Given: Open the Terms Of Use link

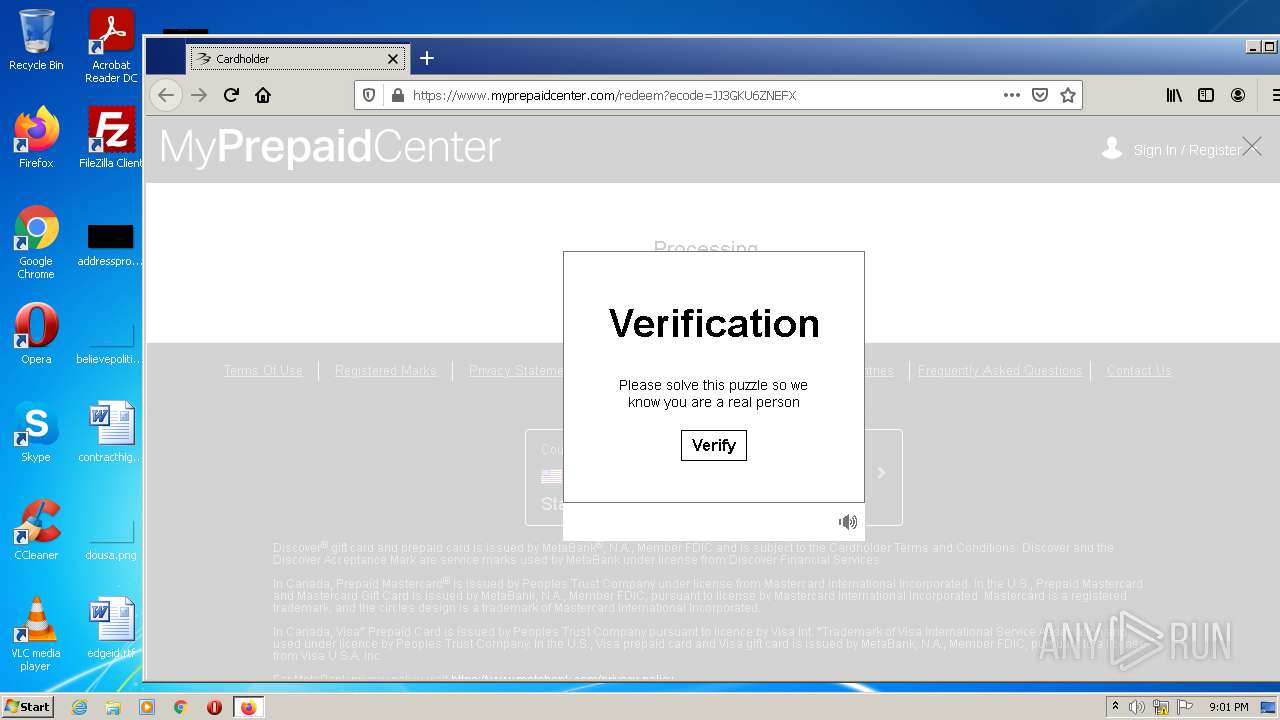Looking at the screenshot, I should click(x=263, y=370).
